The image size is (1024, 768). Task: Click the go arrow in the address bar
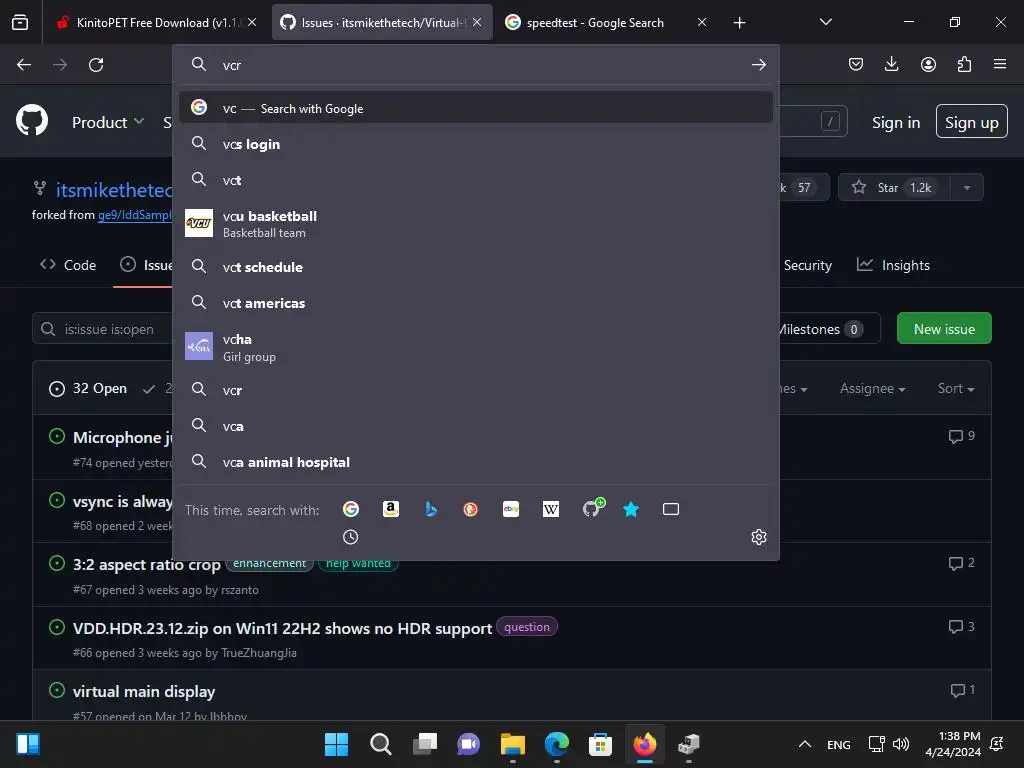758,65
